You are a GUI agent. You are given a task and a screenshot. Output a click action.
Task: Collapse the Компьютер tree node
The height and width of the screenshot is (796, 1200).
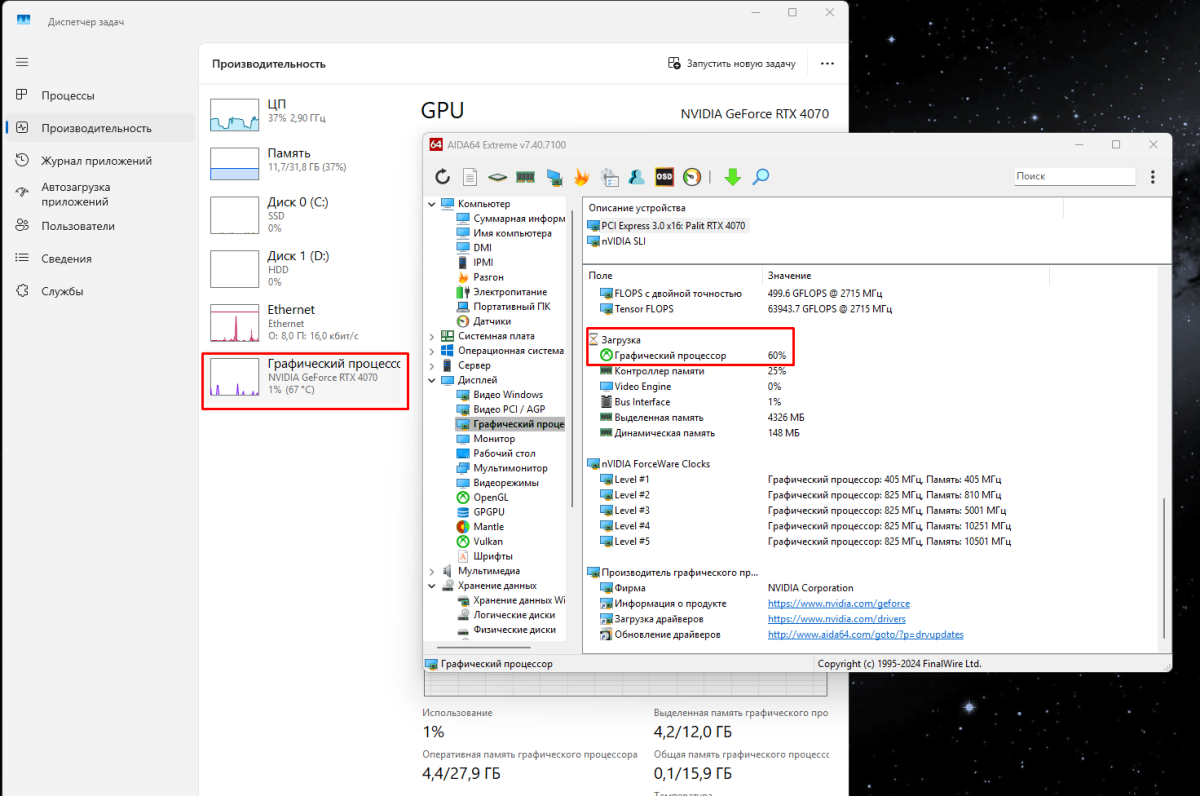coord(432,204)
